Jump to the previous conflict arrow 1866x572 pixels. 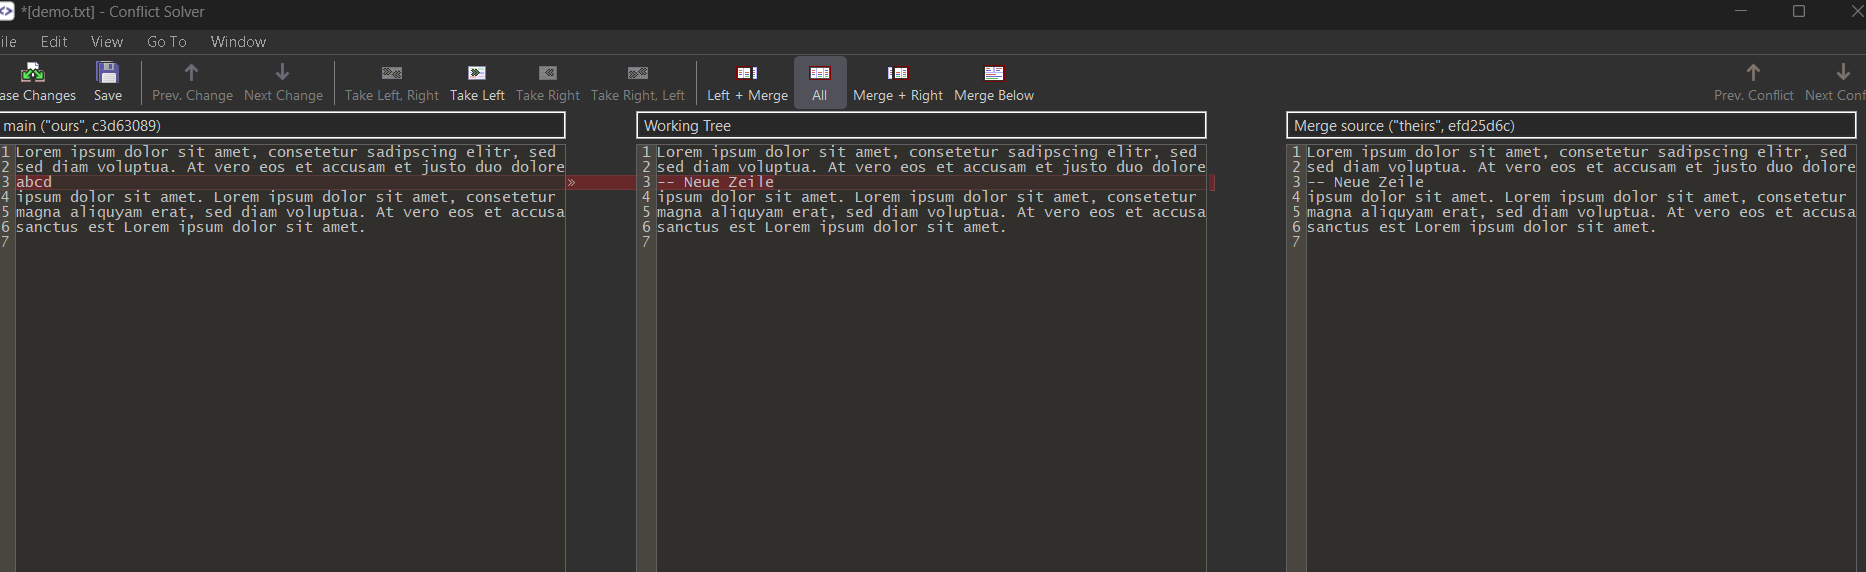(x=1753, y=73)
